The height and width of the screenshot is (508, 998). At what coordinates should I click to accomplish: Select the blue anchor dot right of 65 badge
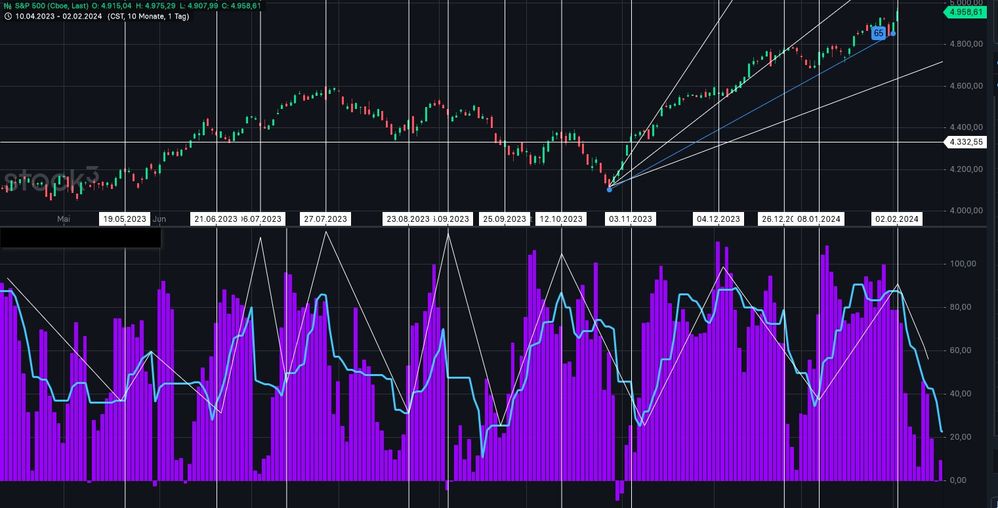coord(893,33)
